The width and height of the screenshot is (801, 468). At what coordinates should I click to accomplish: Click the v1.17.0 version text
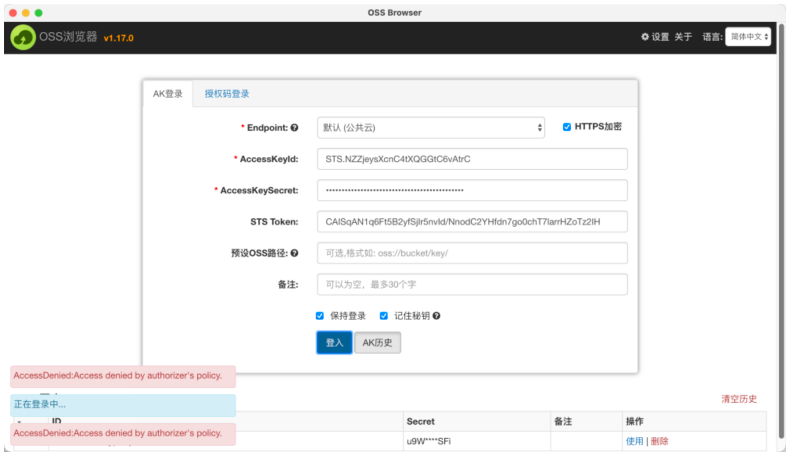(119, 38)
